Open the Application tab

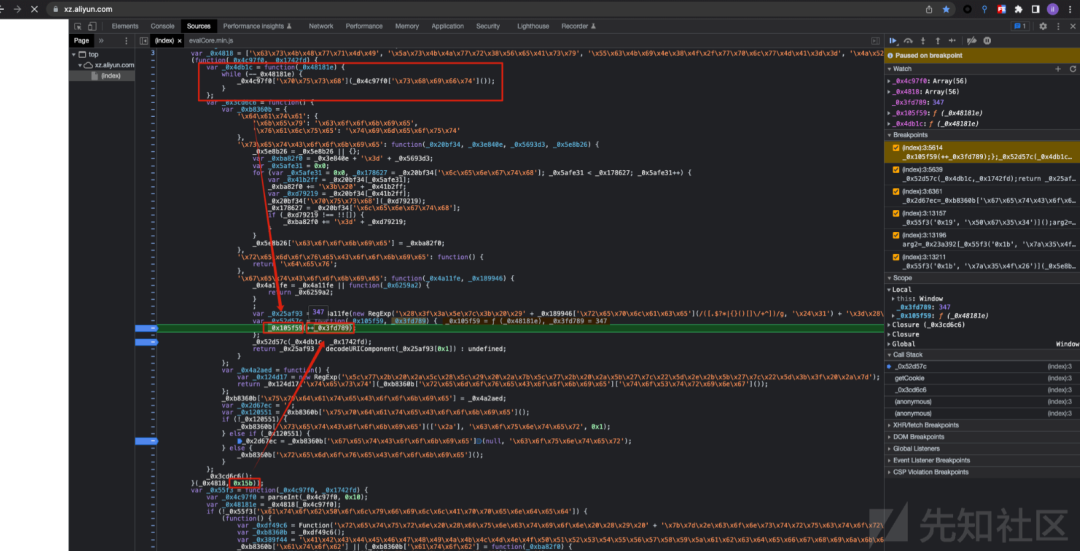tap(448, 26)
